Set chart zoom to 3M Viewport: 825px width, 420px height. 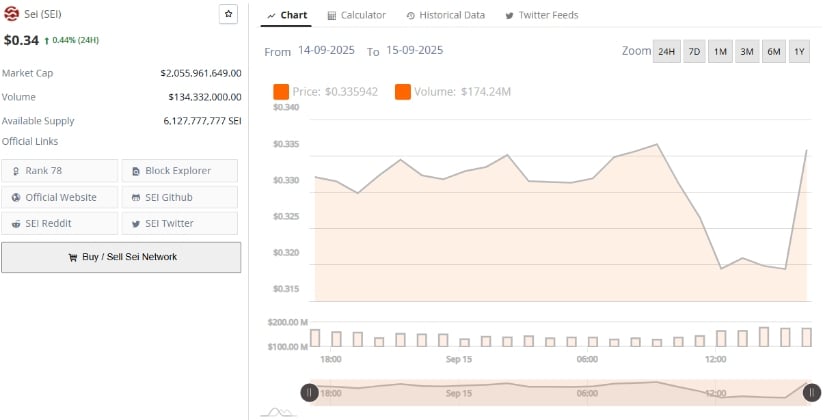(747, 52)
